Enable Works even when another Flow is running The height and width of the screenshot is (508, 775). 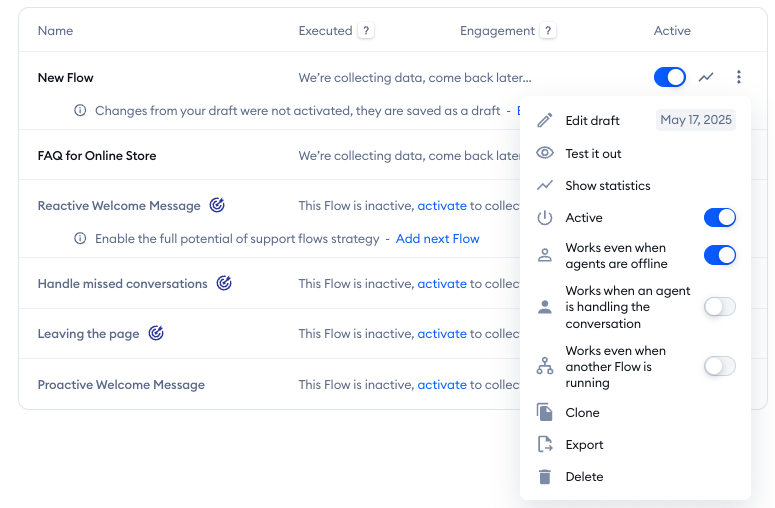tap(719, 366)
